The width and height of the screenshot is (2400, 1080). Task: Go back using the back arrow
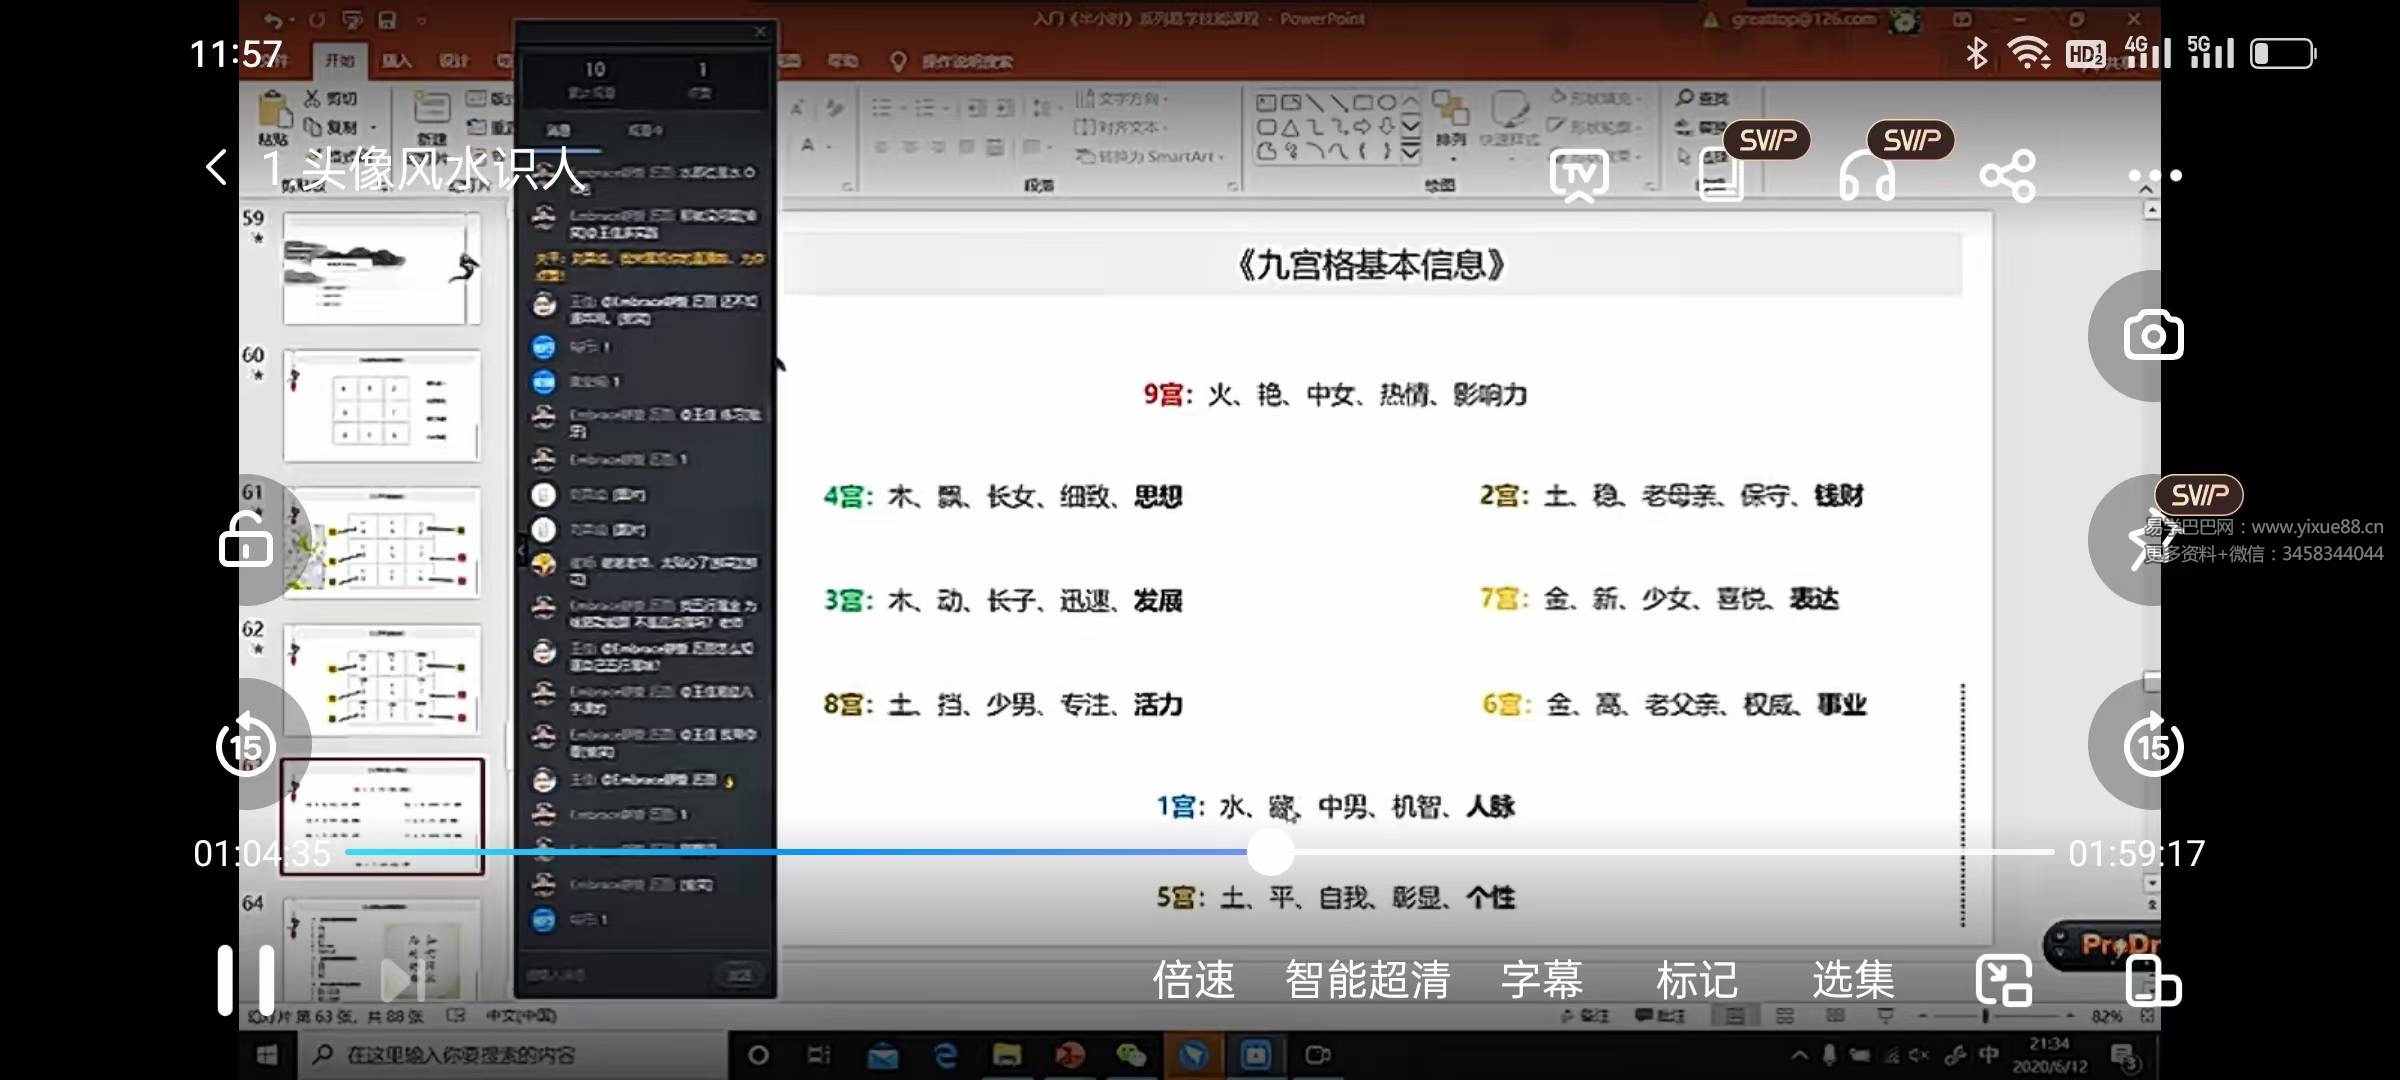[215, 167]
